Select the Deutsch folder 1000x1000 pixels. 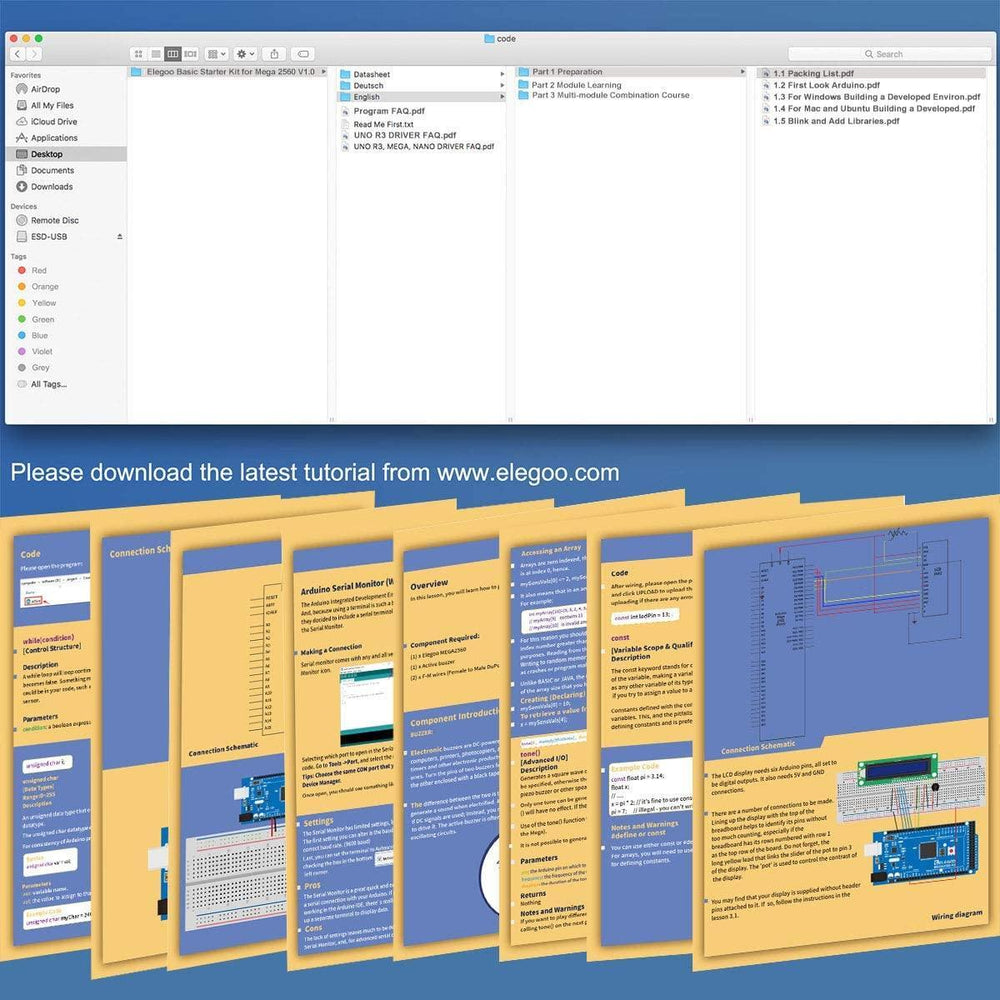coord(368,86)
